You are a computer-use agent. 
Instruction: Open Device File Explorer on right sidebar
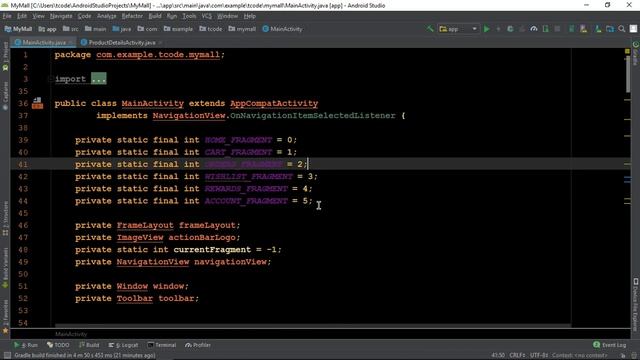click(636, 304)
